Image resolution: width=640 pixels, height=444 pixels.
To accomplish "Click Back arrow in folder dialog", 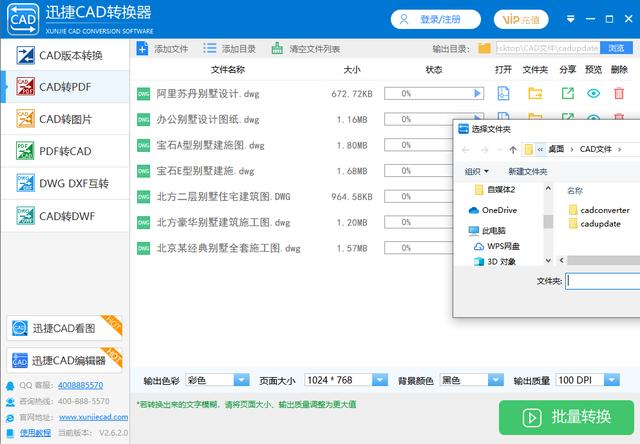I will [466, 150].
